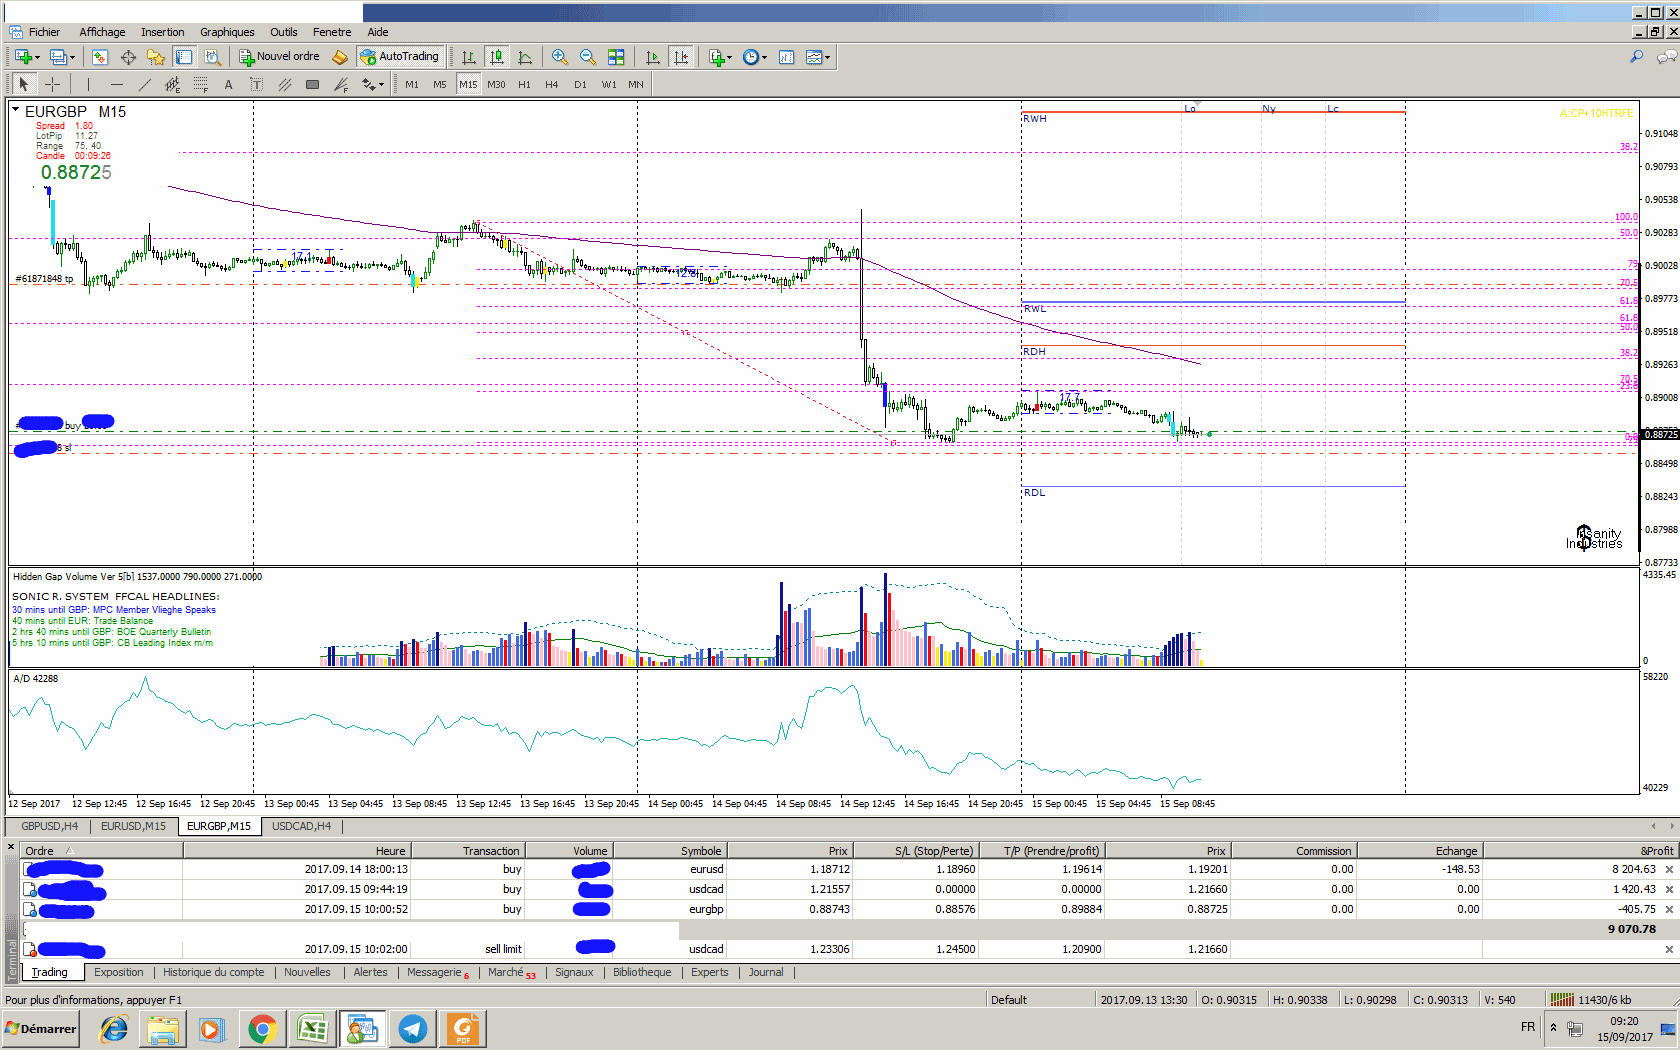Open the Graphiques menu
This screenshot has width=1680, height=1050.
click(x=227, y=32)
